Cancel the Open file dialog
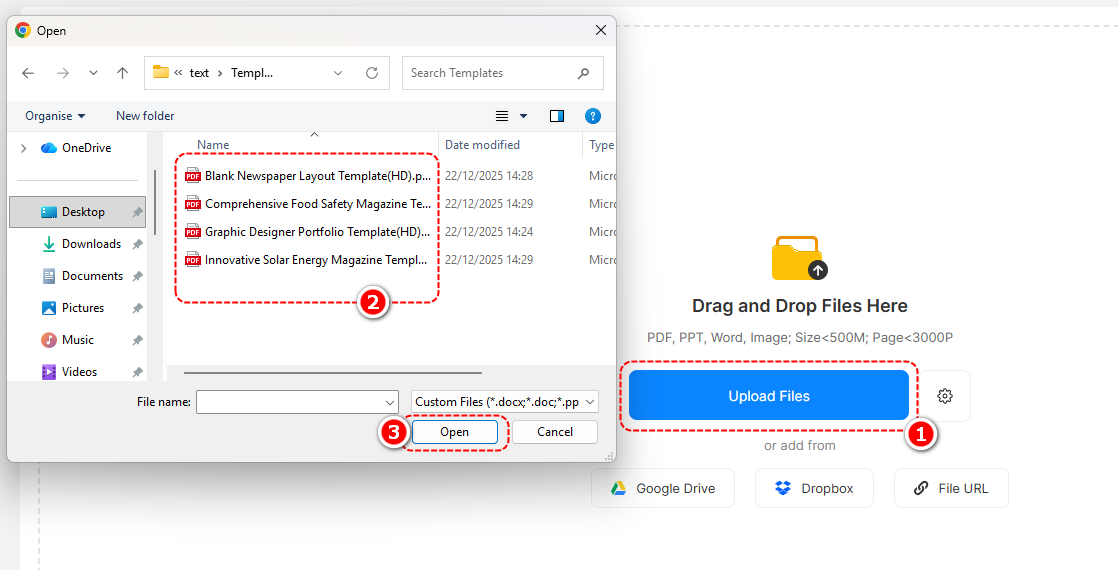Viewport: 1118px width, 570px height. (x=555, y=432)
